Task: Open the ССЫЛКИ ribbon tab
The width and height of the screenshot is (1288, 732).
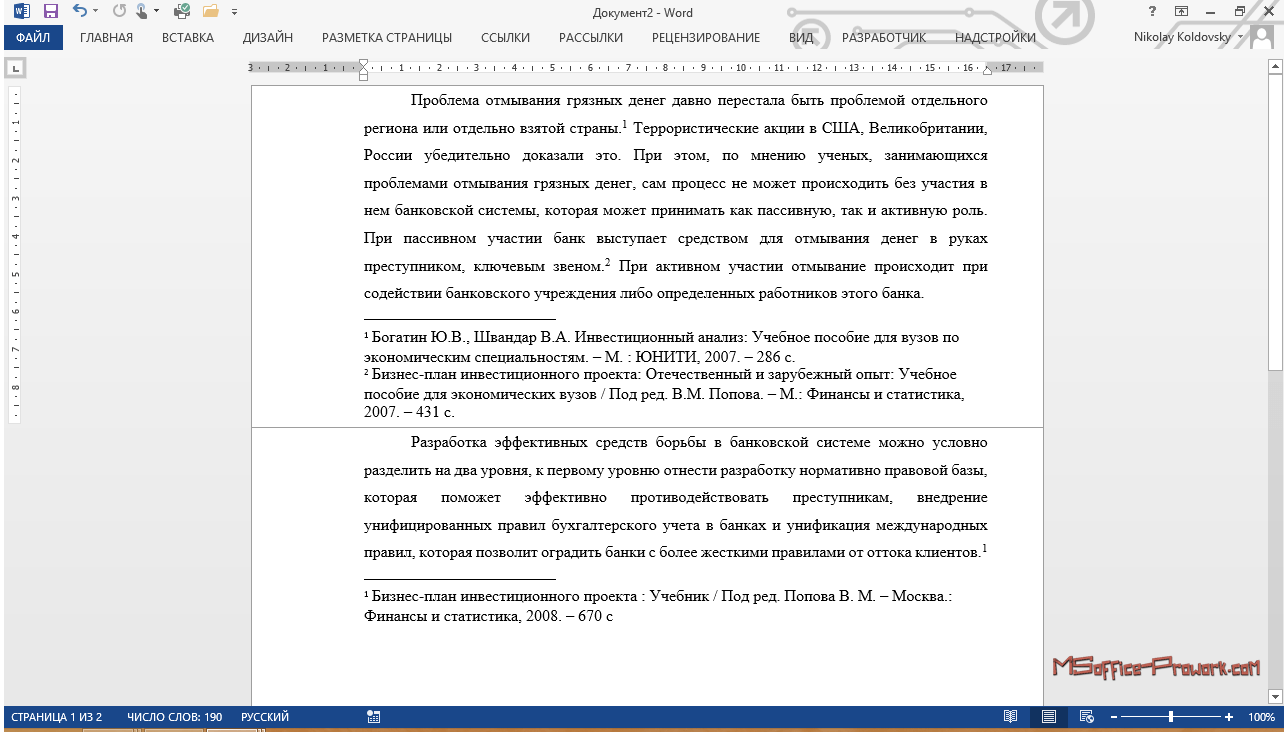Action: [505, 38]
